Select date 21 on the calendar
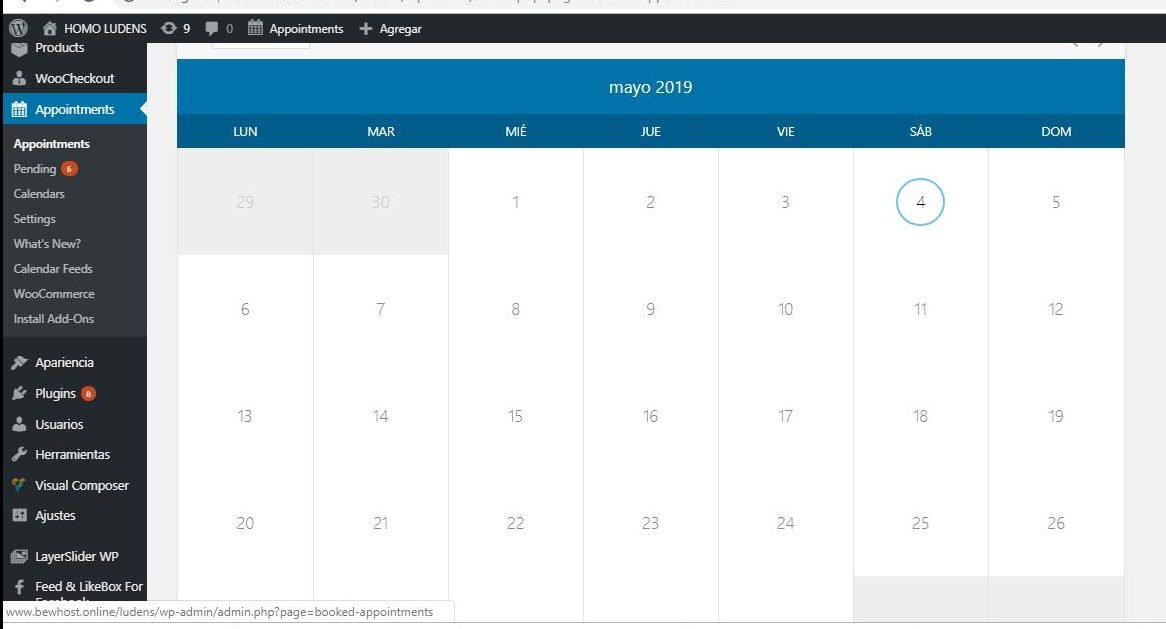Viewport: 1166px width, 629px height. click(381, 523)
